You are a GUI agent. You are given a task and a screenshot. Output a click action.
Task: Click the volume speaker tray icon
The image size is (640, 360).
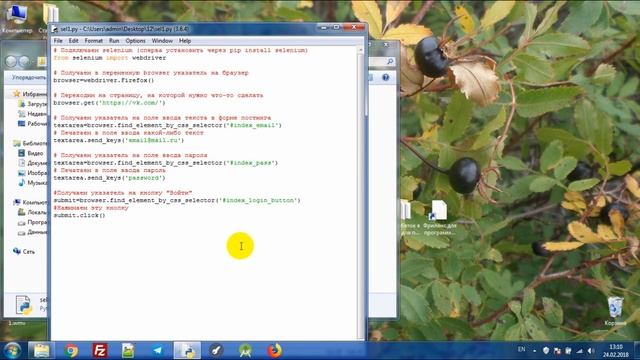point(591,351)
